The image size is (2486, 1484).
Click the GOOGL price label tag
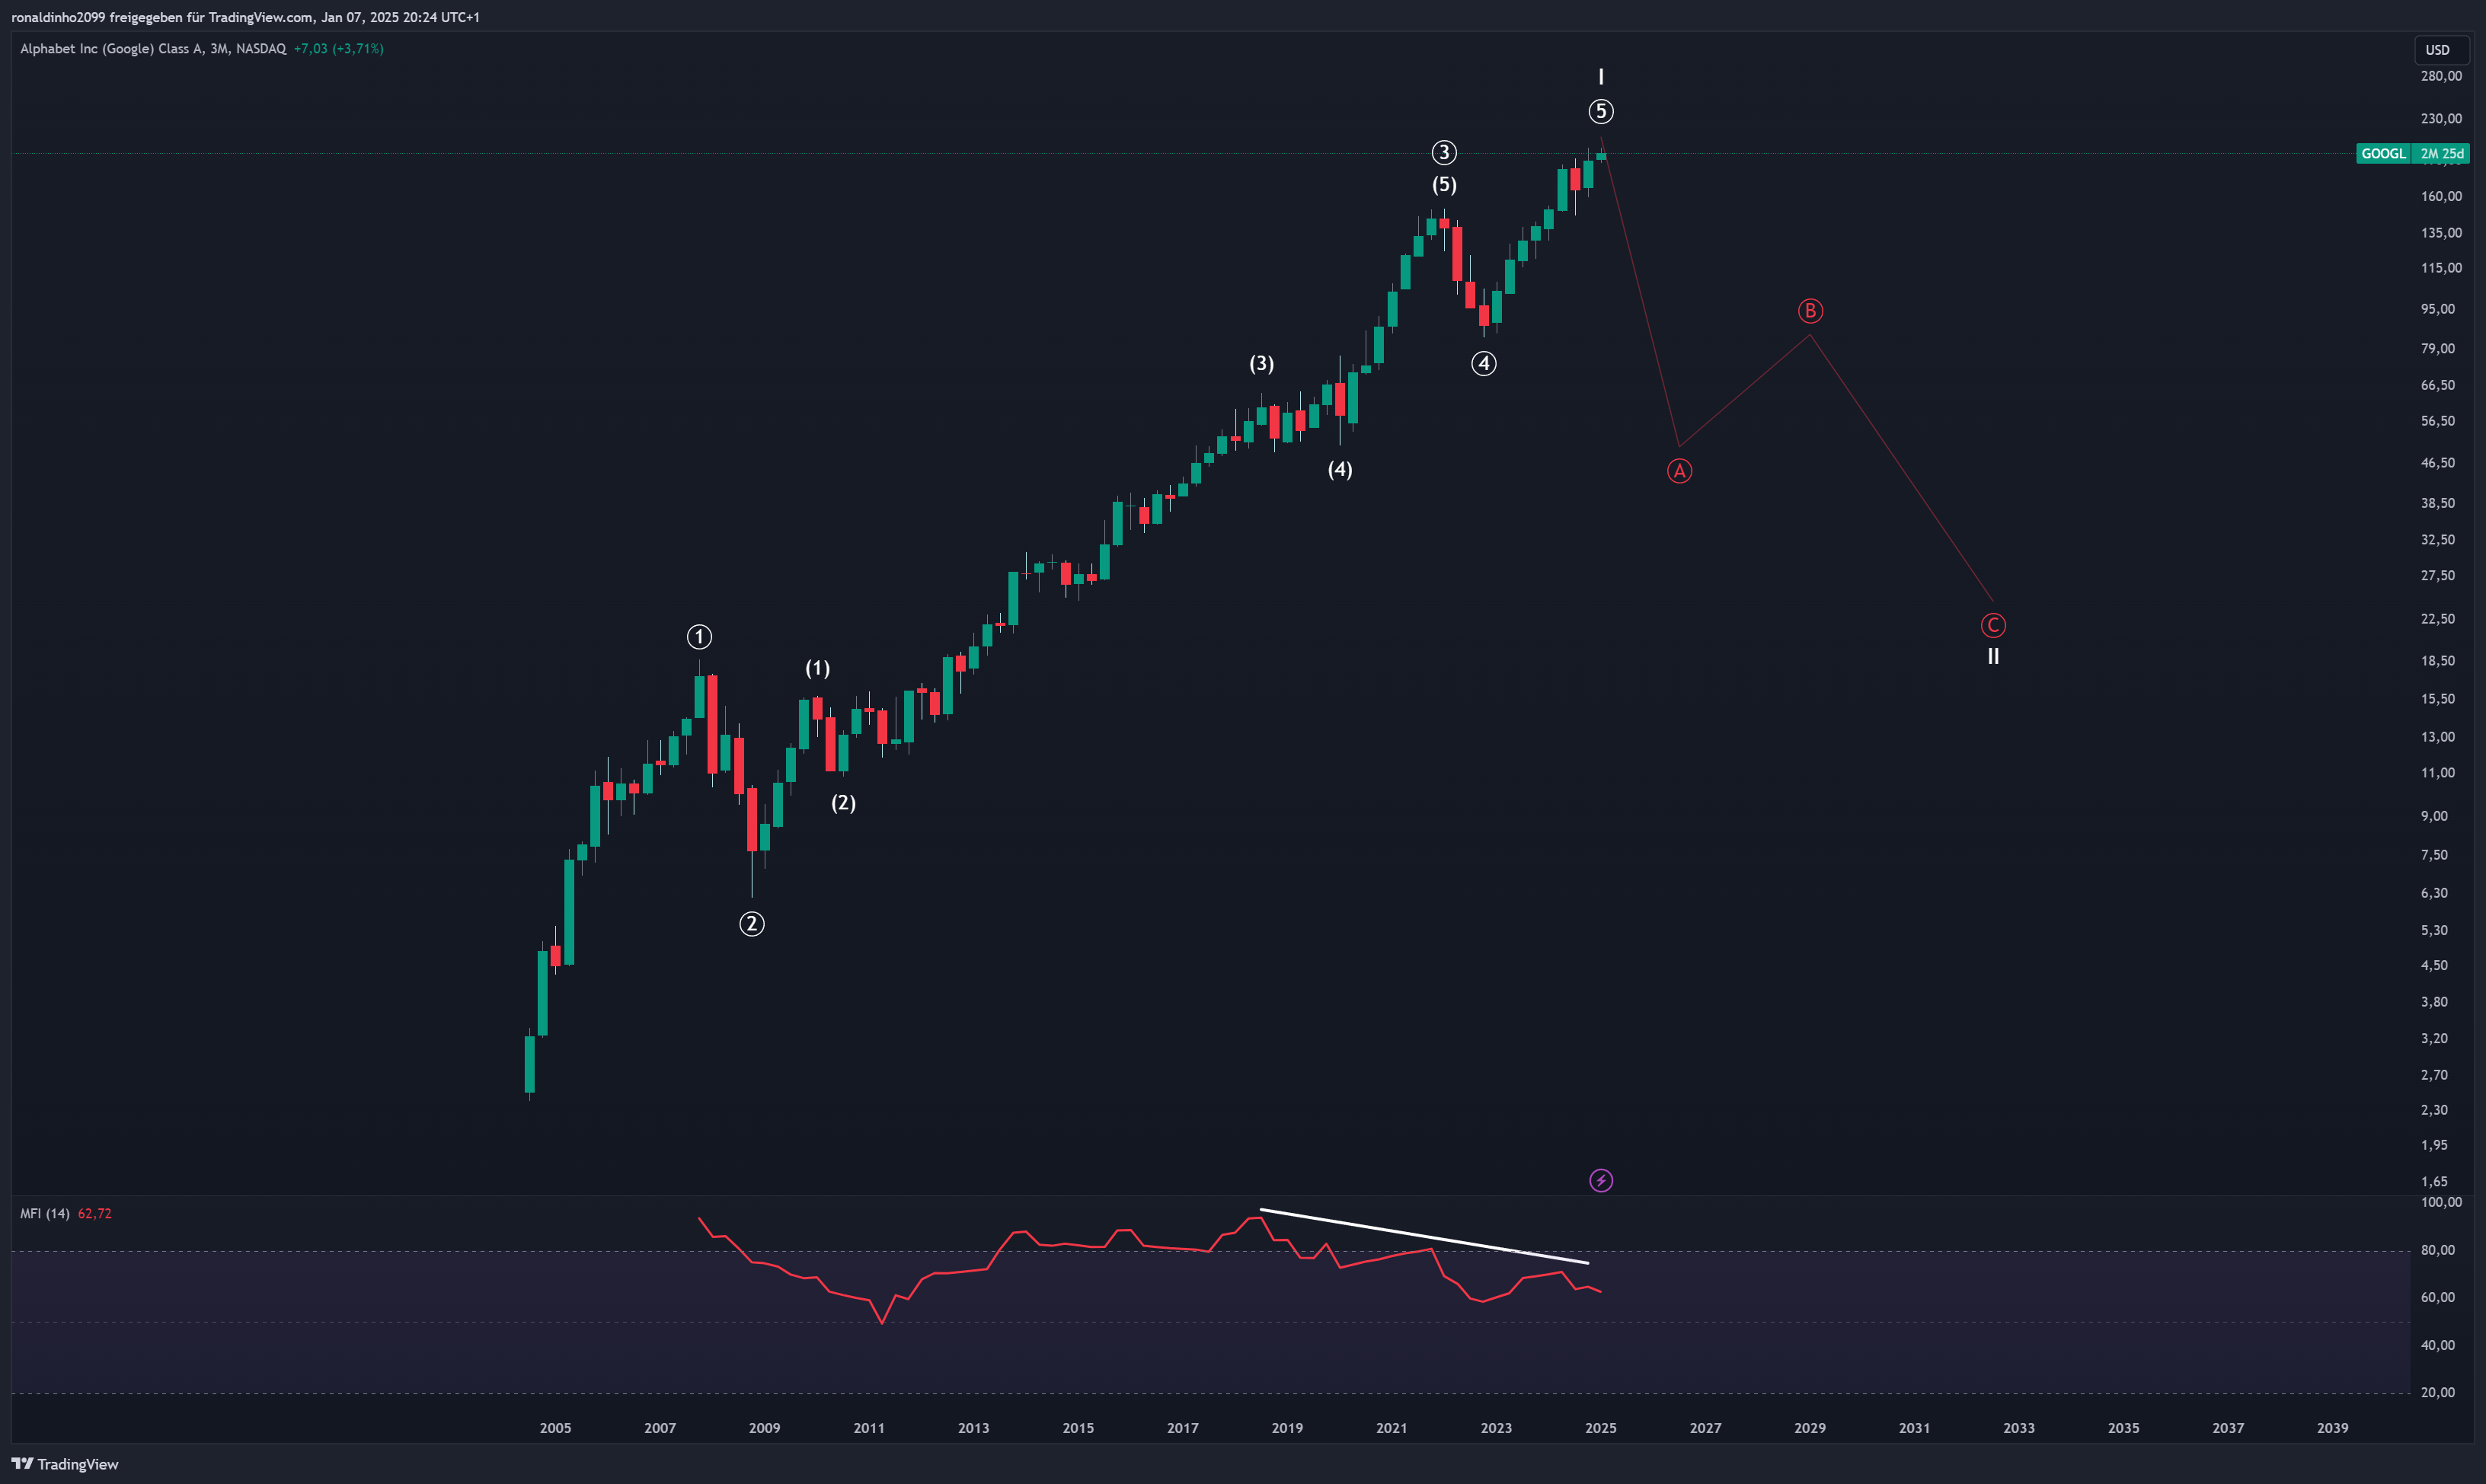point(2383,153)
